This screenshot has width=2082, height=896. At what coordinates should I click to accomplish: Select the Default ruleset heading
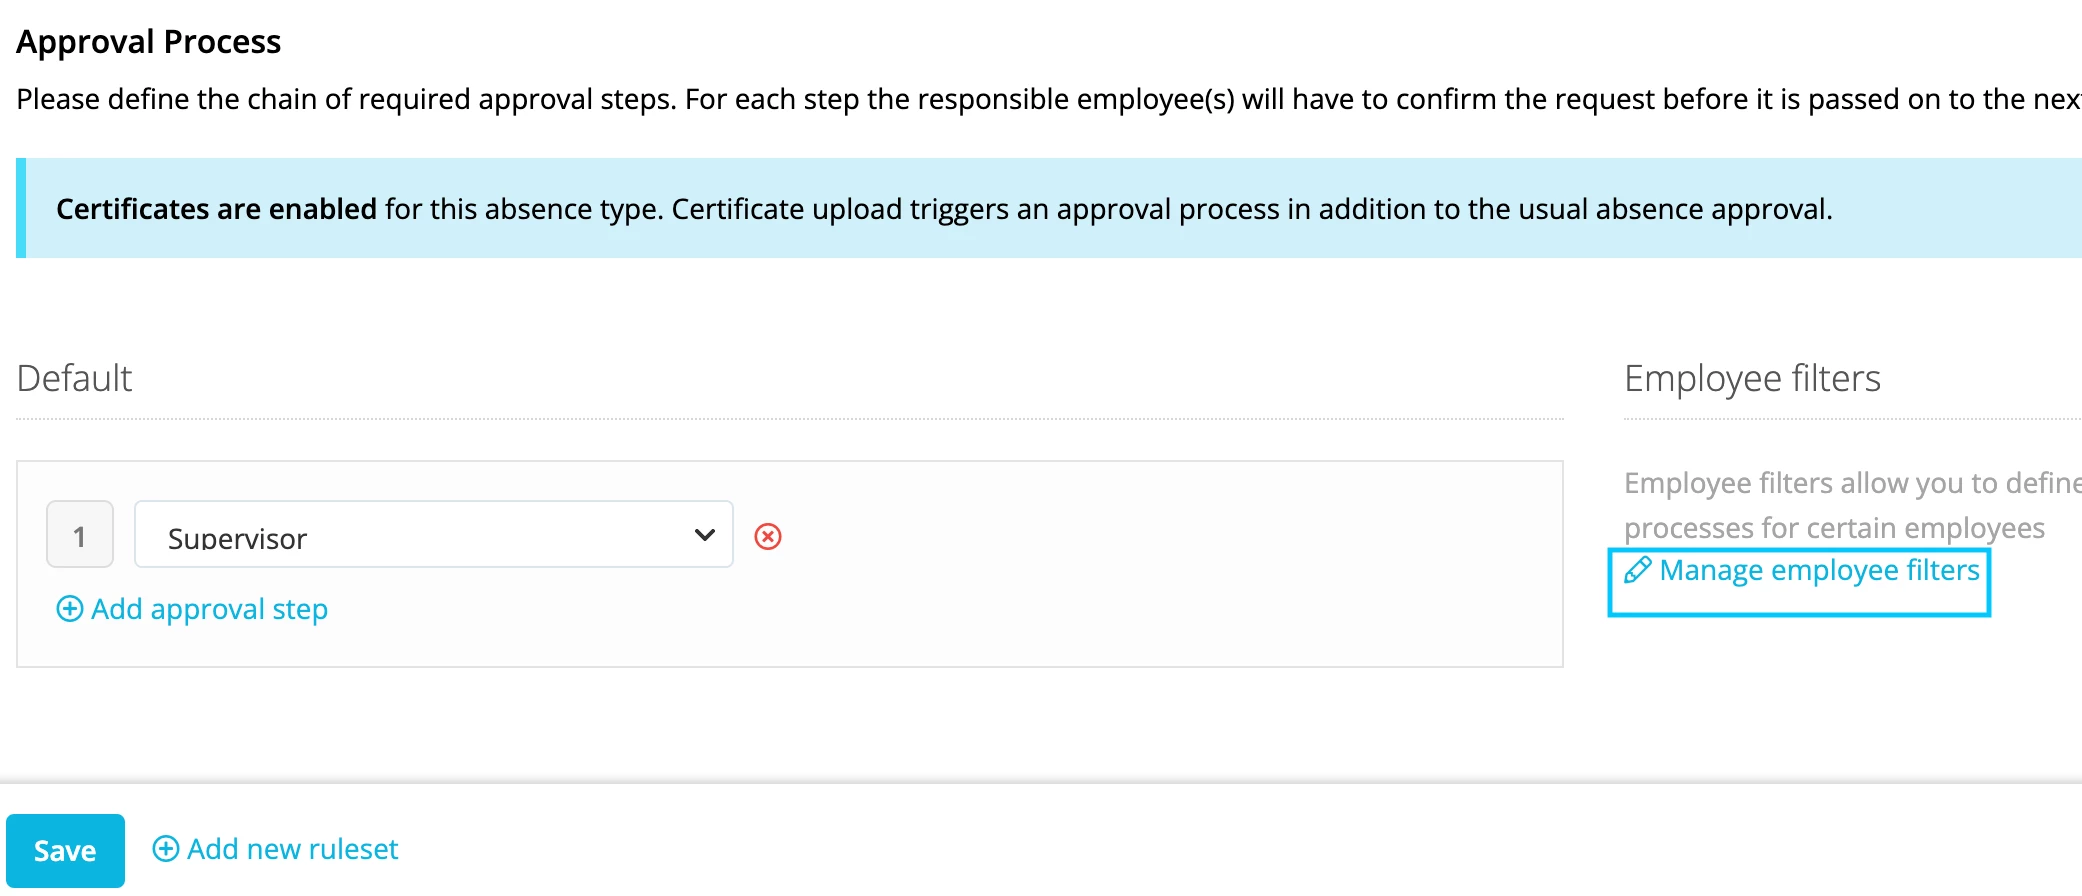[75, 379]
